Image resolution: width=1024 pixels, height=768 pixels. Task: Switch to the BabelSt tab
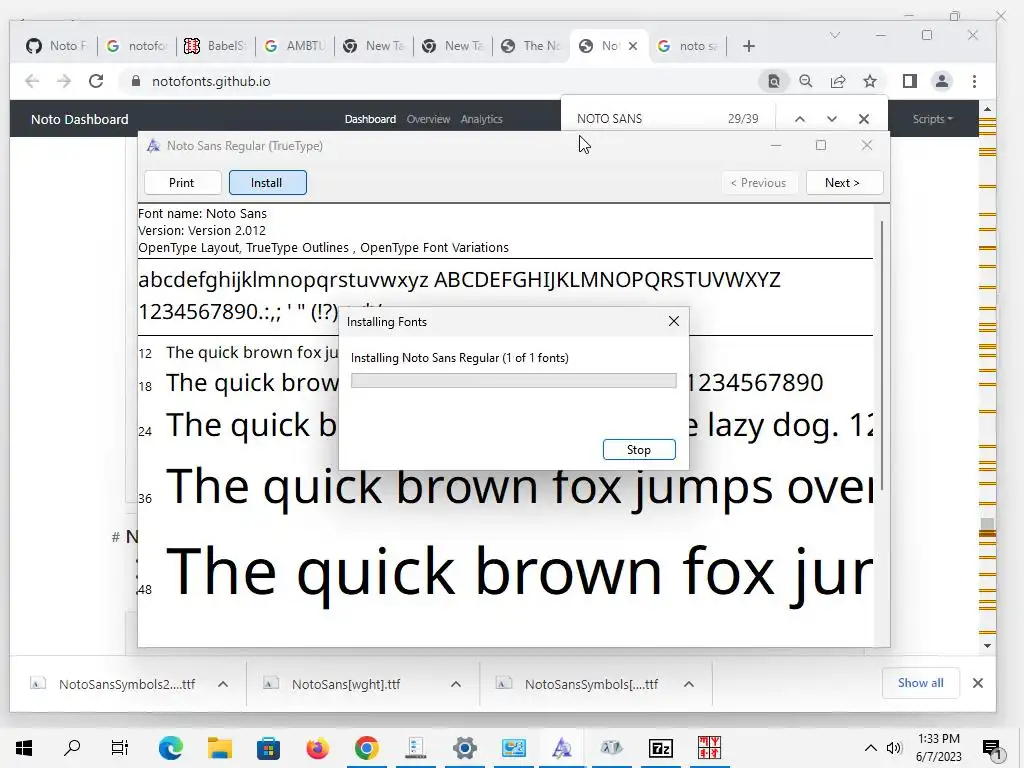[216, 46]
